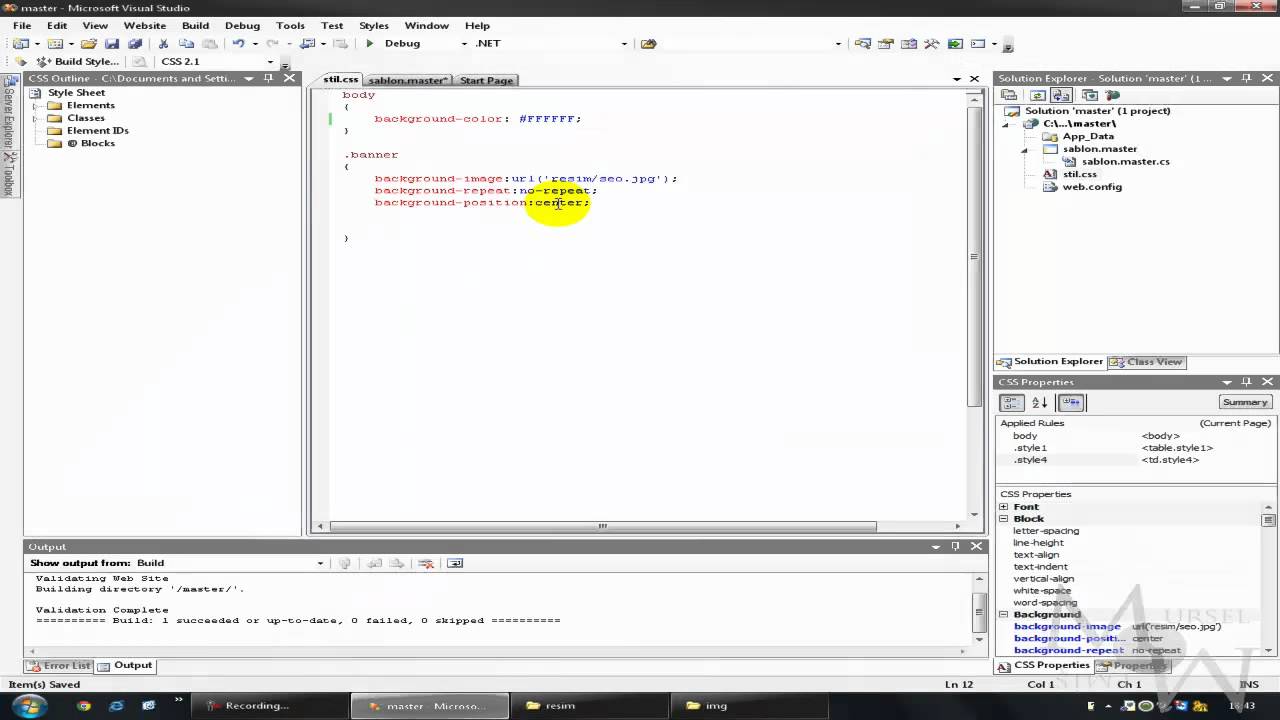Open Server Explorer from the left sidebar tab
The image size is (1280, 720).
click(x=9, y=114)
